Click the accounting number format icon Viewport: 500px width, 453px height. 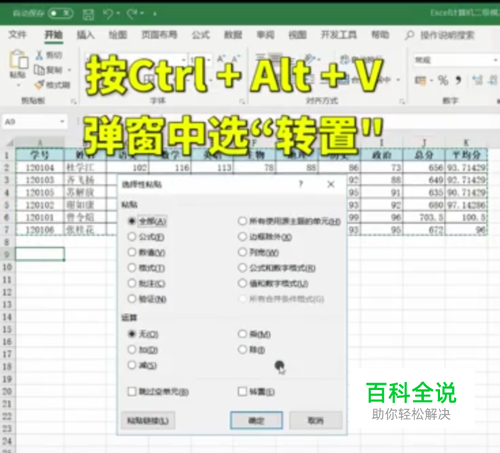coord(420,80)
